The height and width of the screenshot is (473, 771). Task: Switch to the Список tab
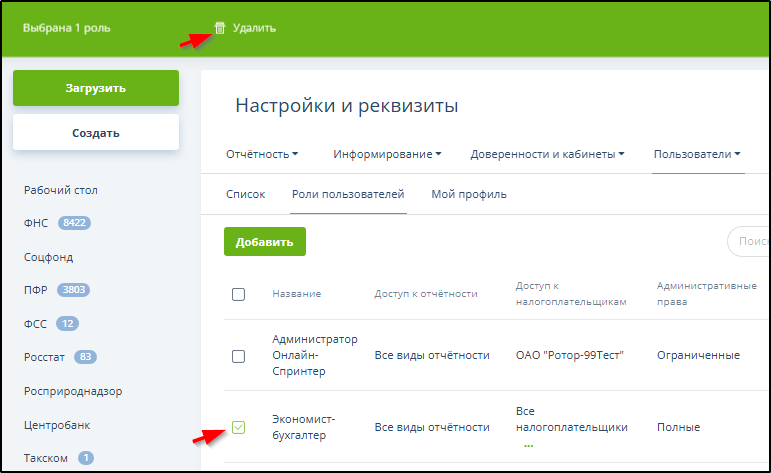[246, 194]
